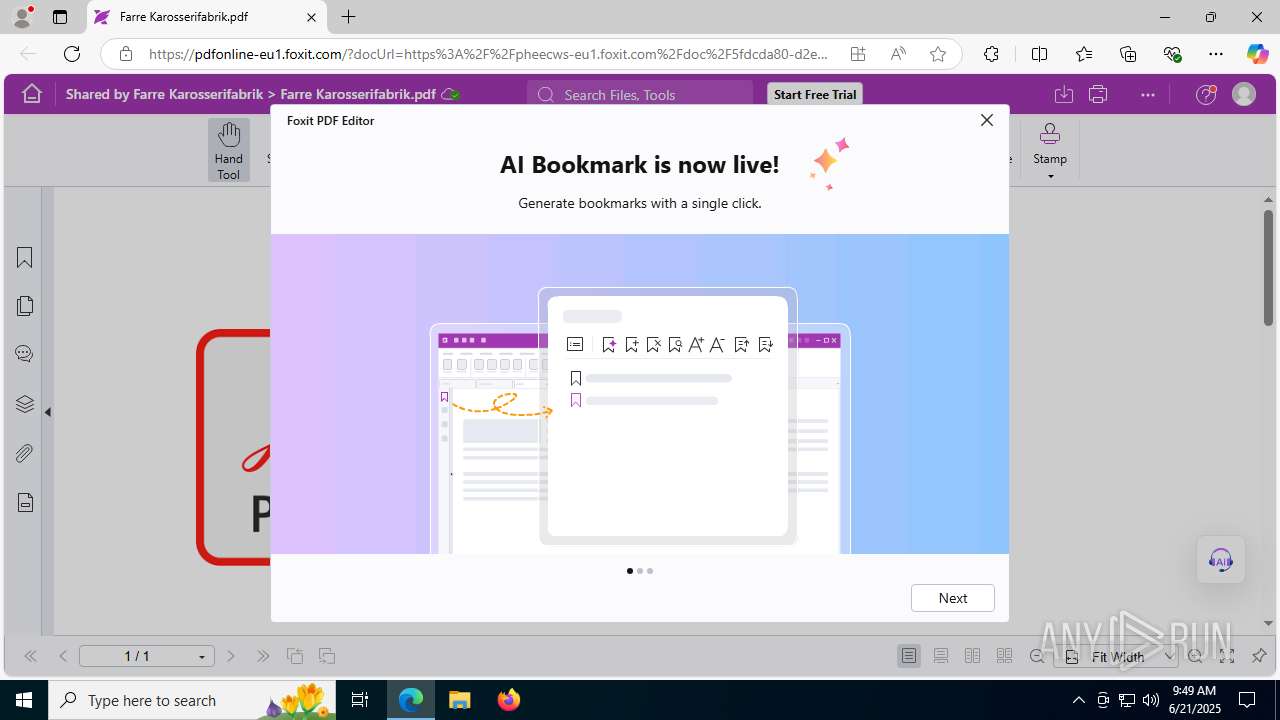
Task: Open the help question icon
Action: (x=1206, y=94)
